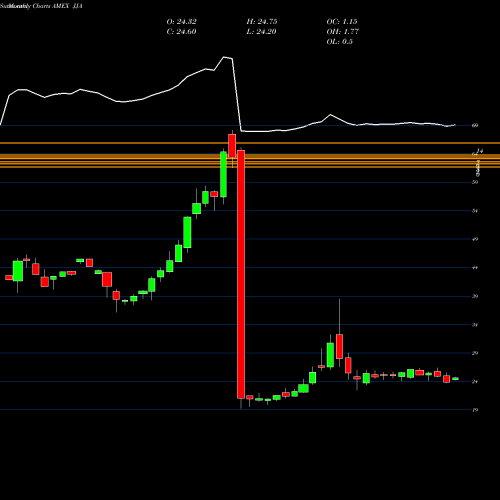Click the 'OL: 0.5' readout
500x500 pixels.
[339, 42]
